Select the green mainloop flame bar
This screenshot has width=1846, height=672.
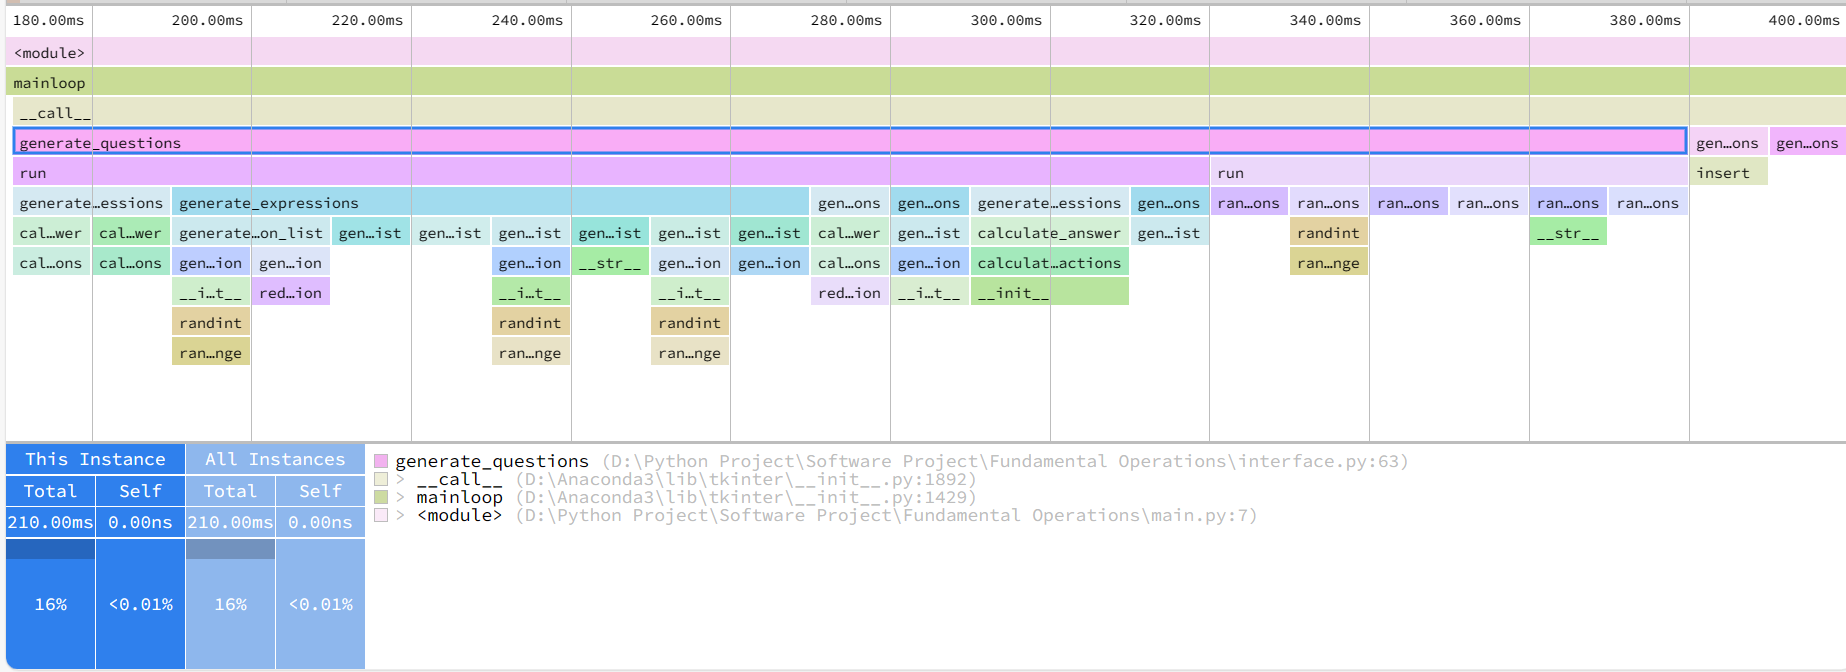click(x=926, y=82)
